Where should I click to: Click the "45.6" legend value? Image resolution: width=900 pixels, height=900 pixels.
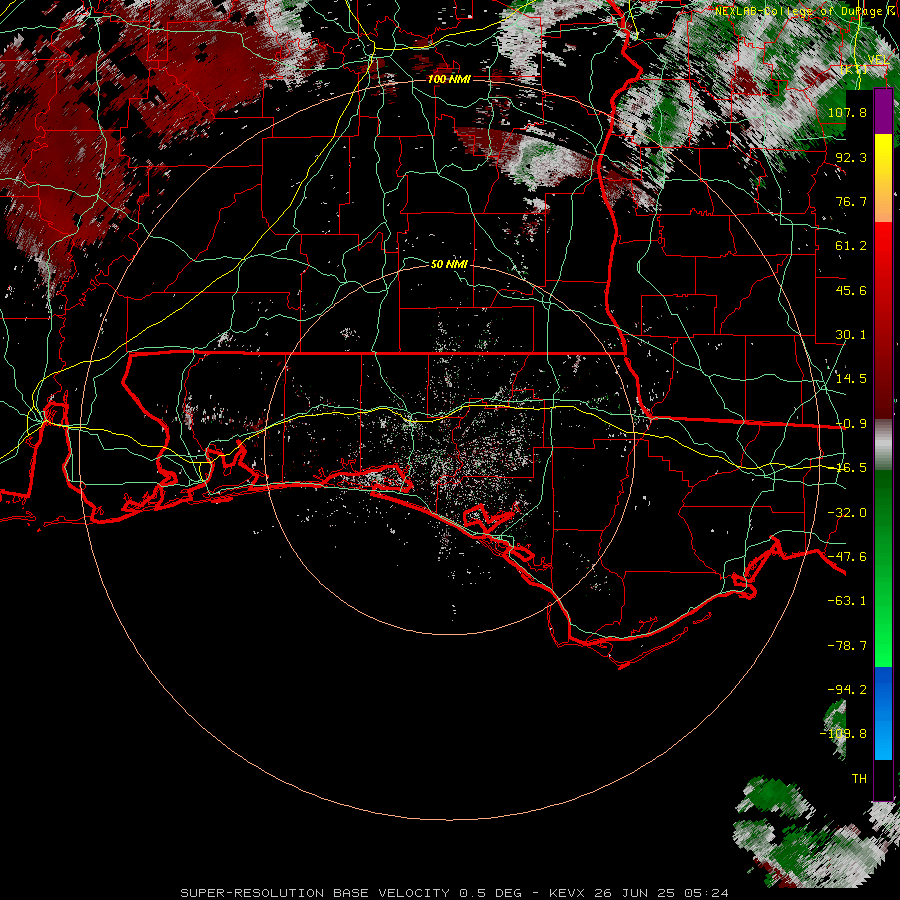coord(851,290)
